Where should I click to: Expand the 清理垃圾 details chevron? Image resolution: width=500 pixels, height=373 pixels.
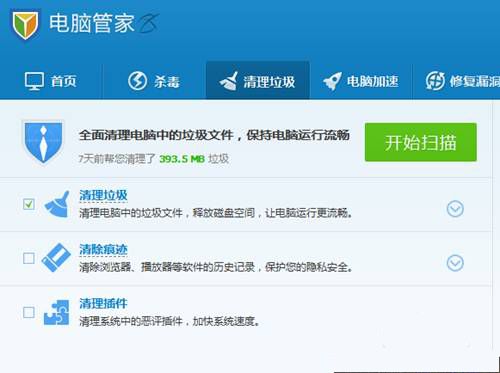coord(455,209)
